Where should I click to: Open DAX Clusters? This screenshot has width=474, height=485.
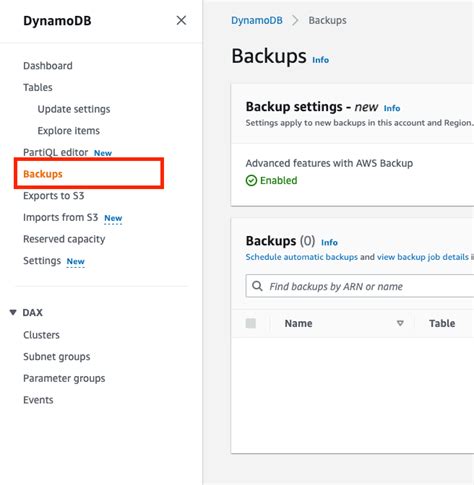point(41,335)
